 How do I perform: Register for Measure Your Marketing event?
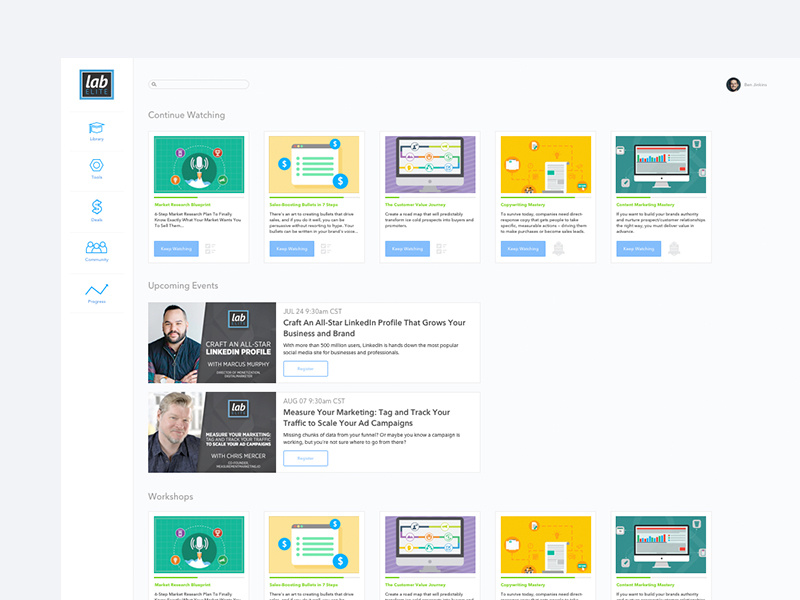(305, 458)
